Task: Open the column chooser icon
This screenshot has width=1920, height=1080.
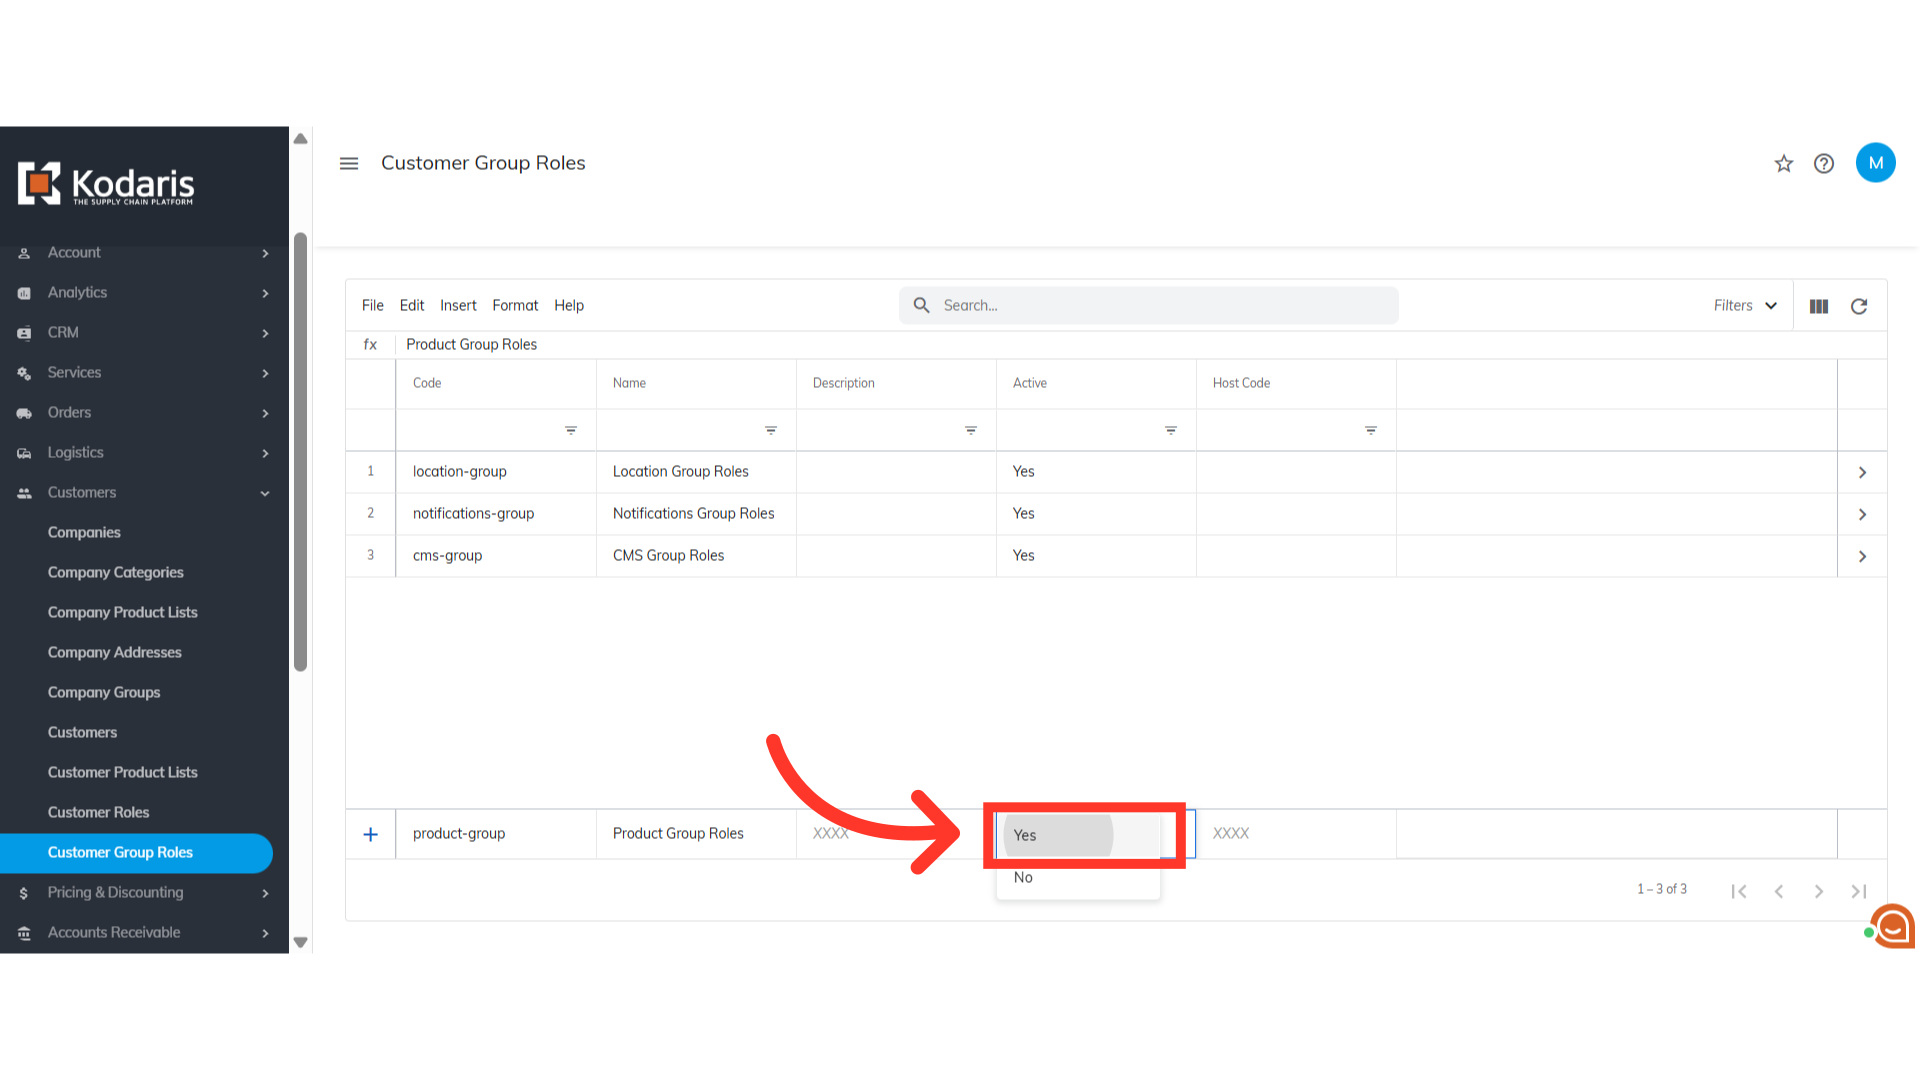Action: (1819, 306)
